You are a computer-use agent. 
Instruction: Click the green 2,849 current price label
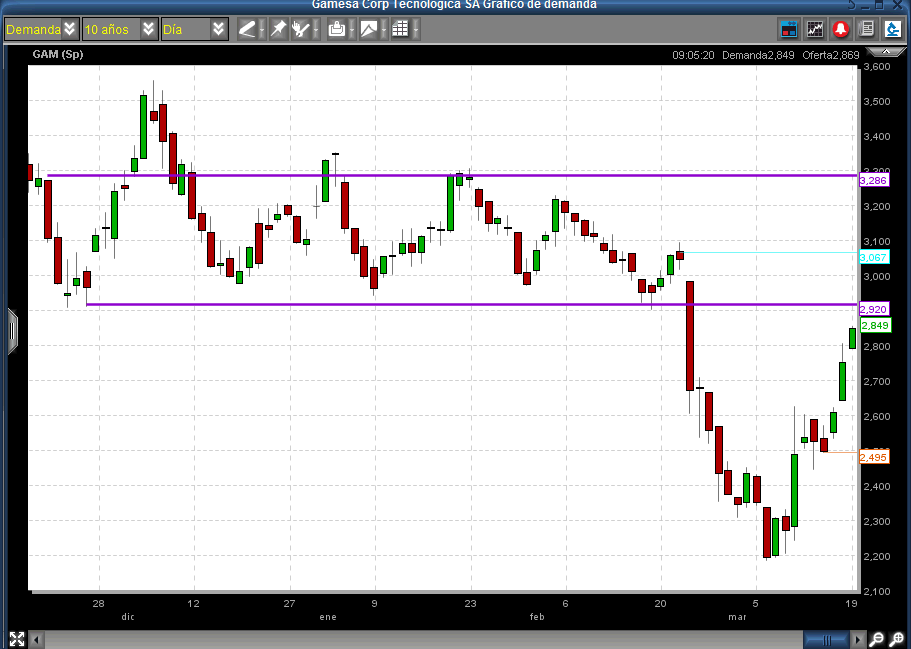[876, 325]
